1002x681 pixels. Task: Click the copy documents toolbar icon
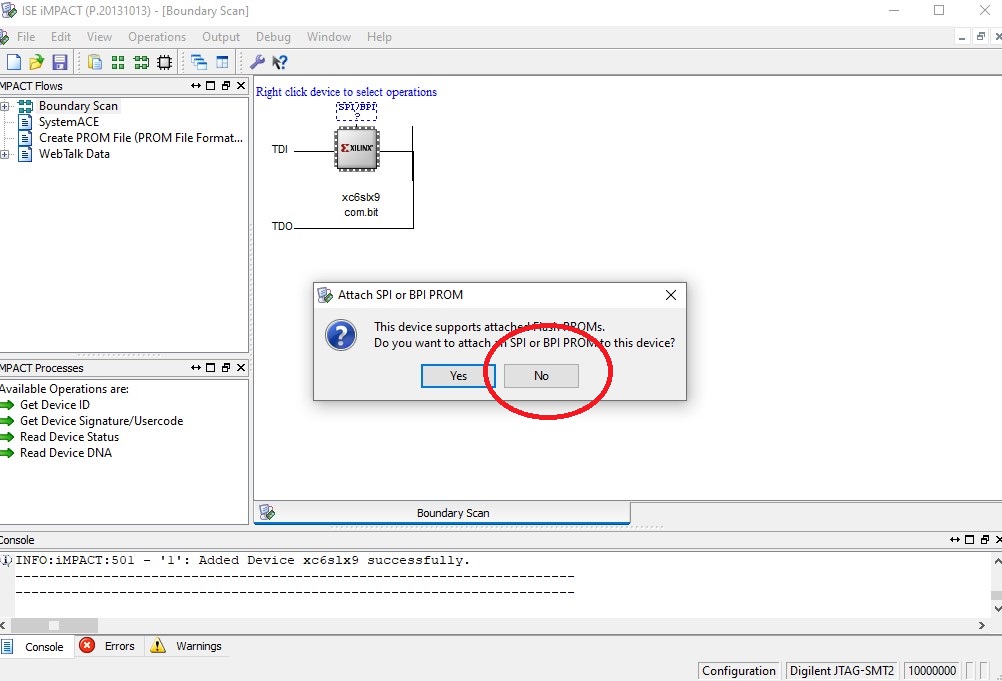coord(95,62)
